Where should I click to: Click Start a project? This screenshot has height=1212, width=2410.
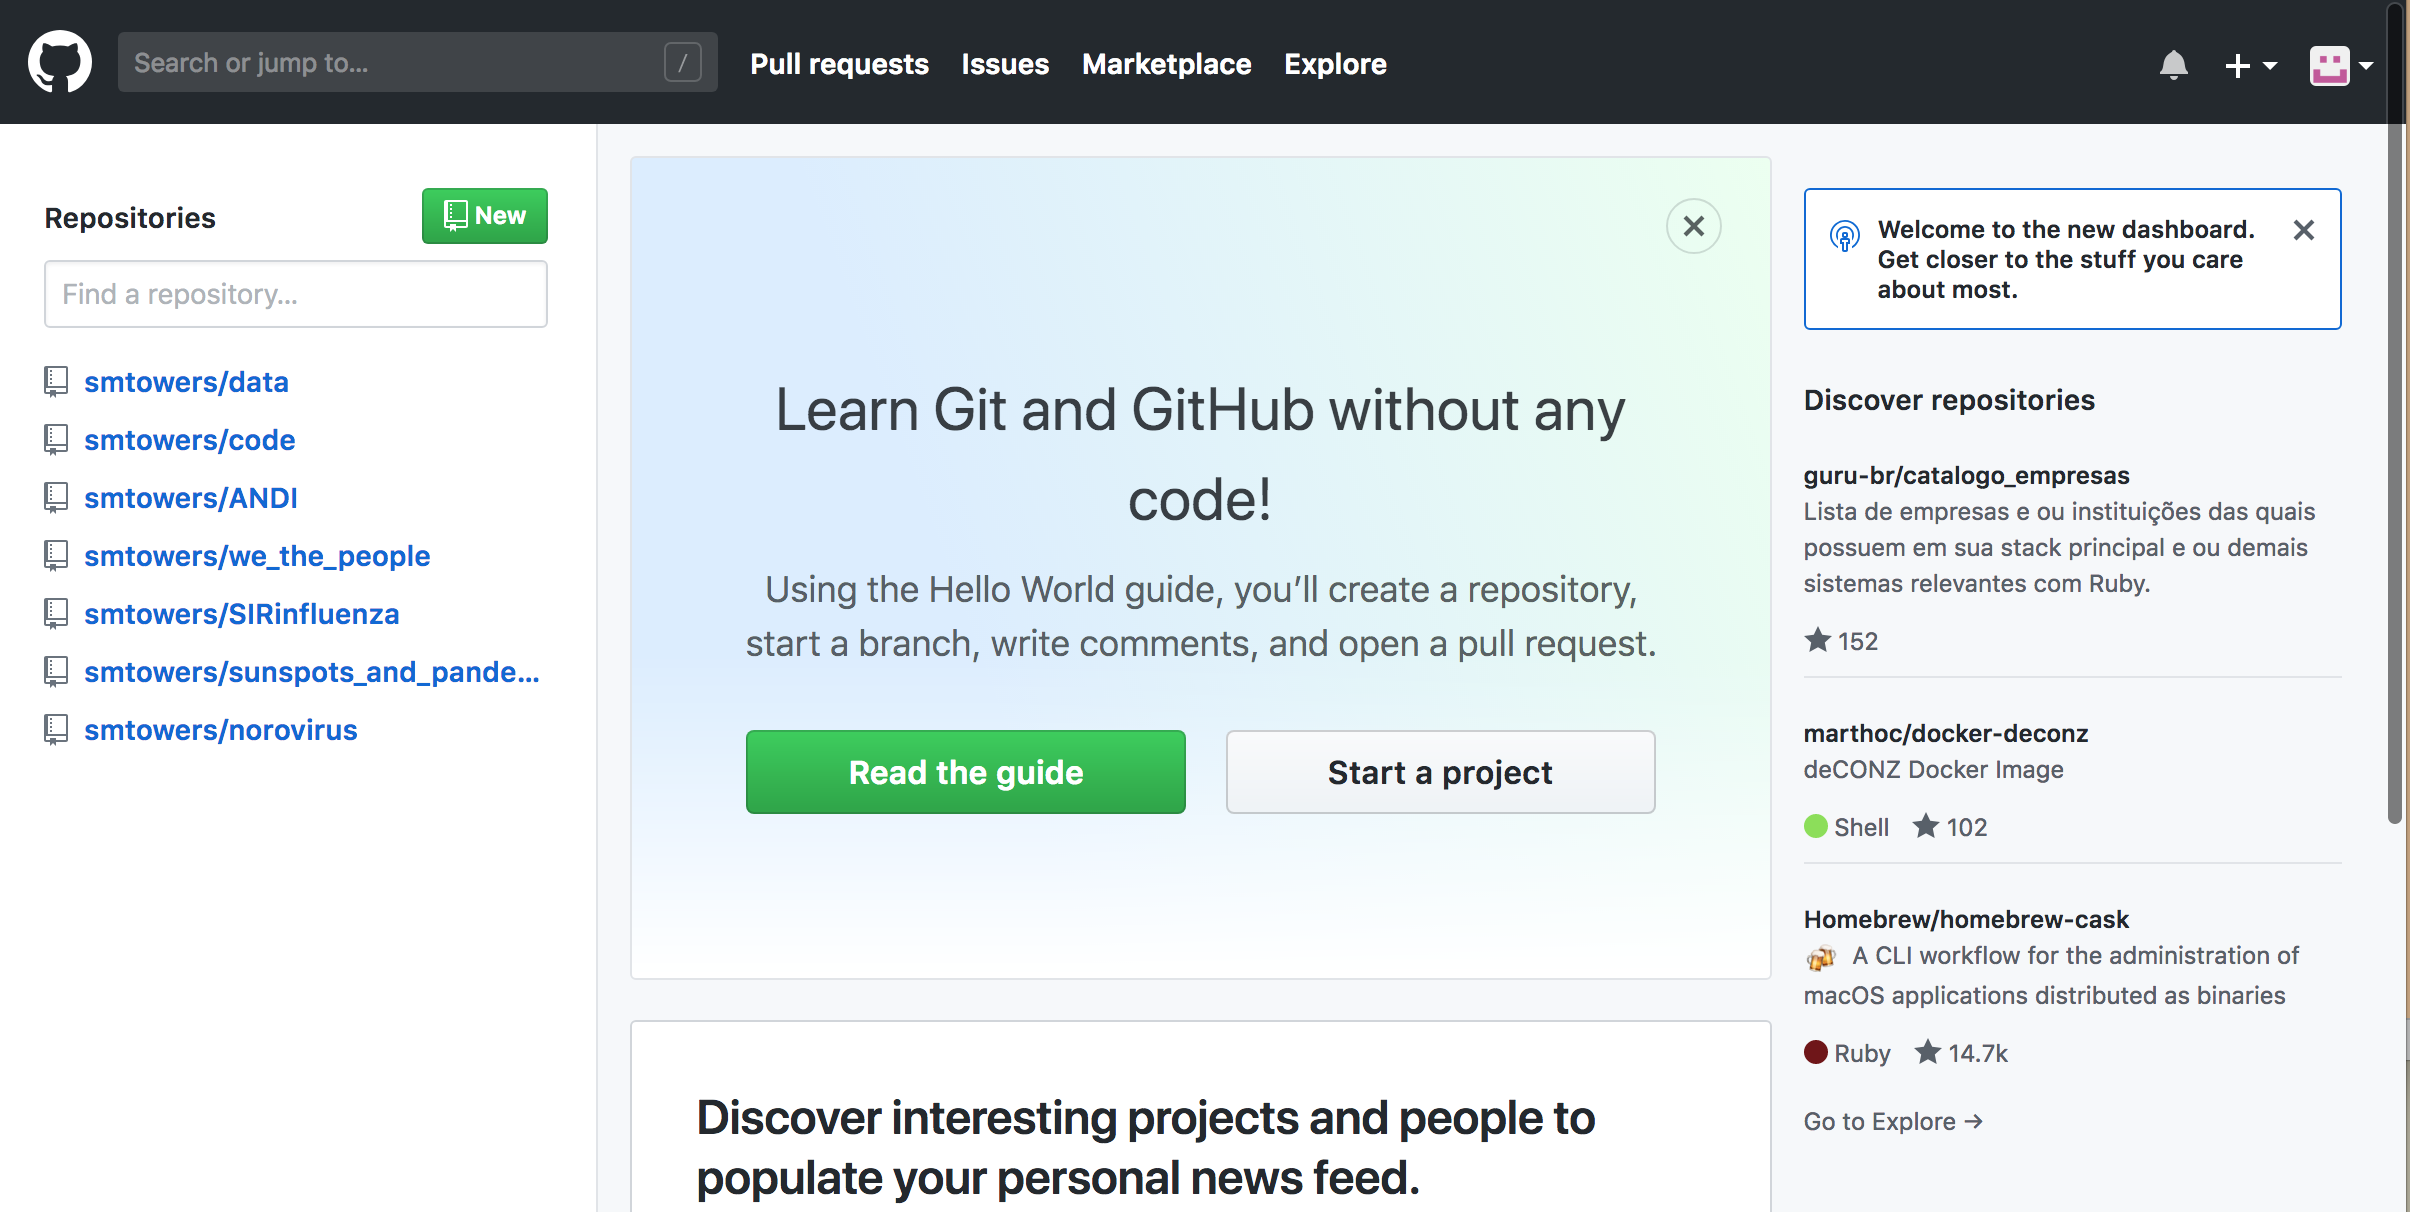coord(1440,772)
